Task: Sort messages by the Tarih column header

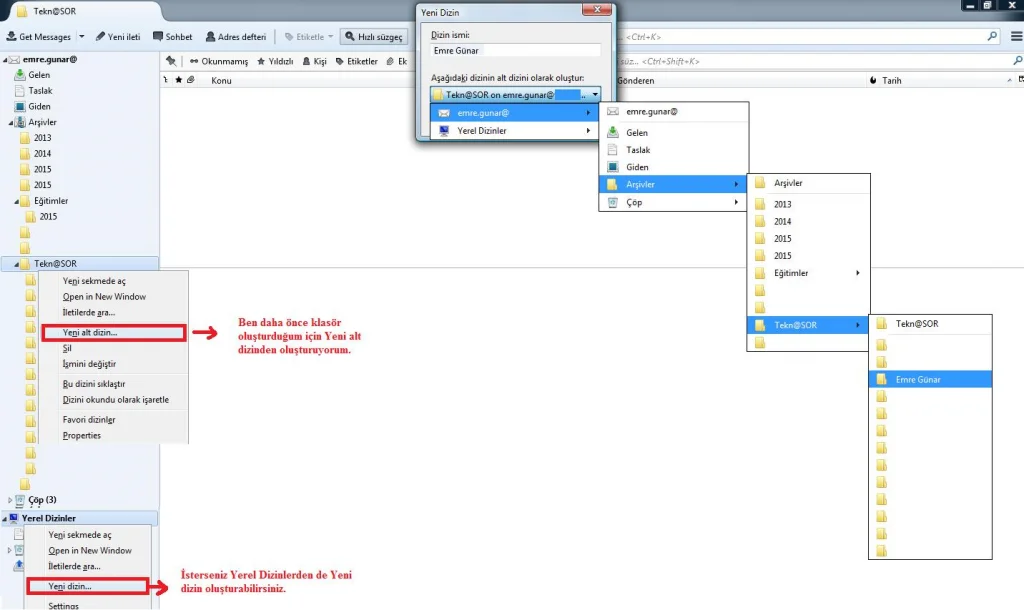Action: [x=891, y=80]
